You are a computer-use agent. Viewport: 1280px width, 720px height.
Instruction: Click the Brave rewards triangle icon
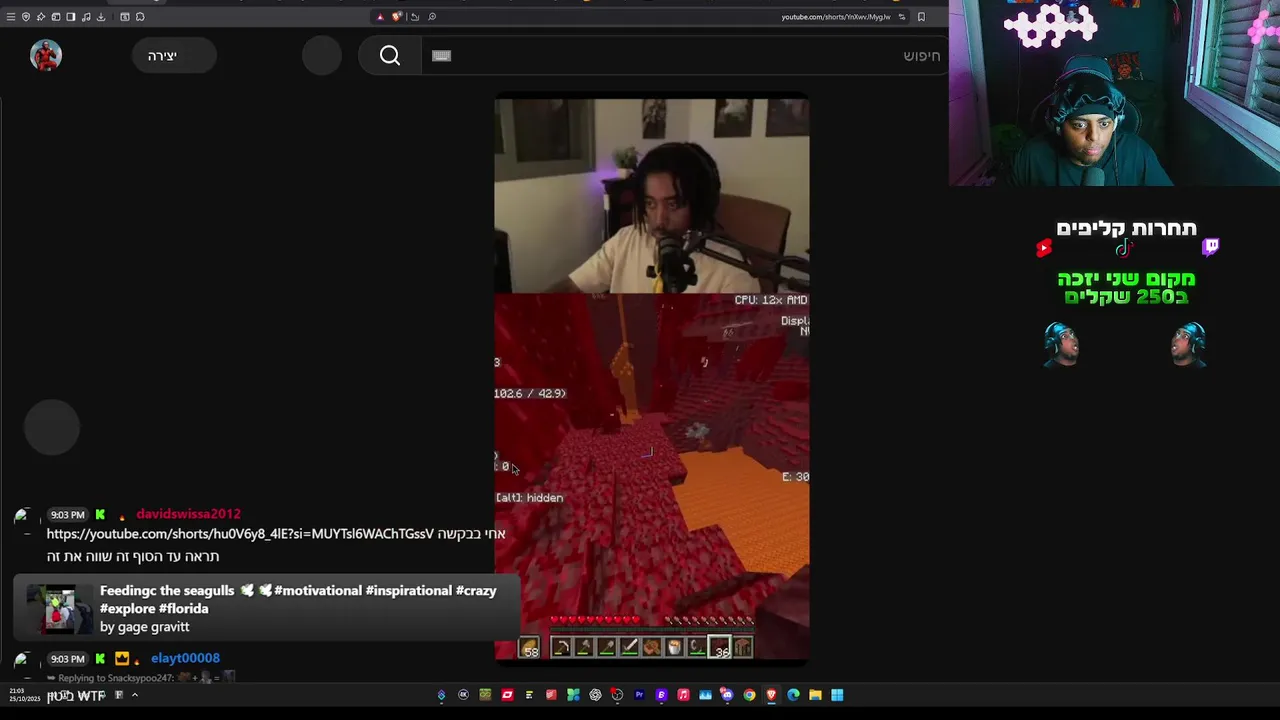381,17
